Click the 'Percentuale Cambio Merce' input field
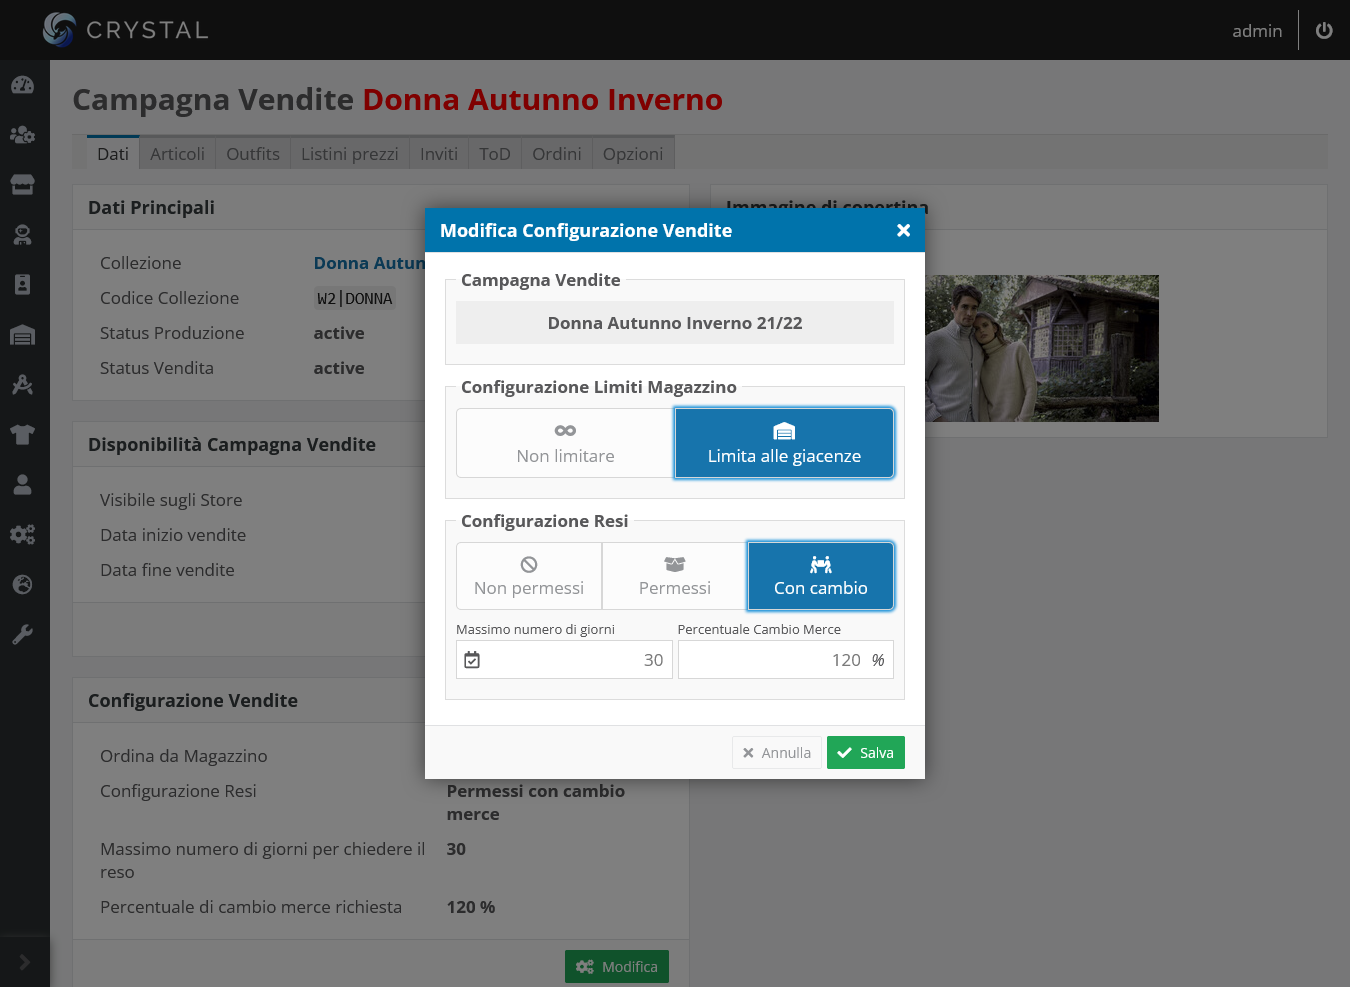The image size is (1350, 987). click(770, 660)
